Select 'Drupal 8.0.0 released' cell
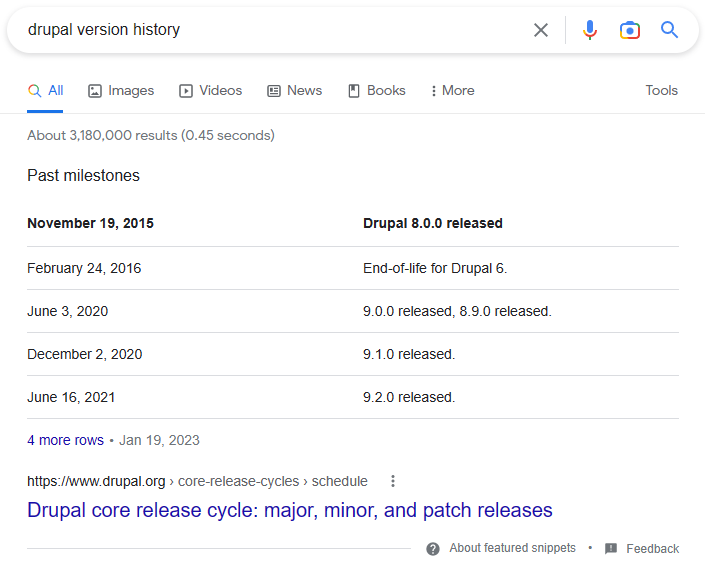The image size is (705, 563). pyautogui.click(x=433, y=223)
